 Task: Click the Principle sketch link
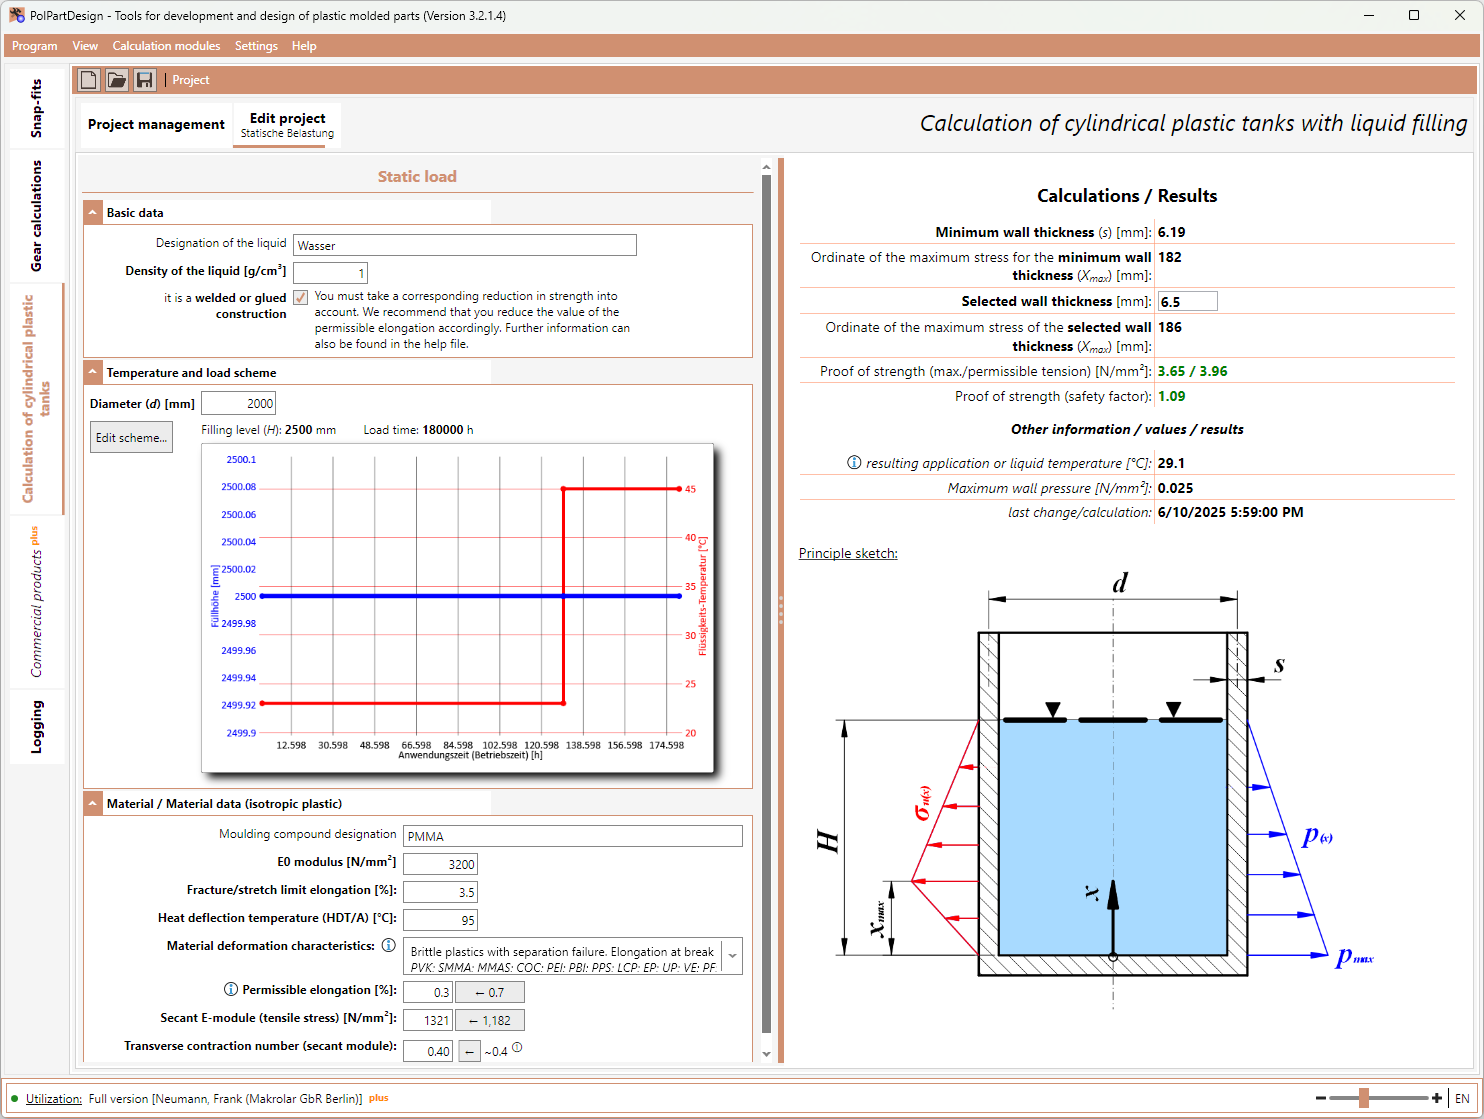pos(848,553)
